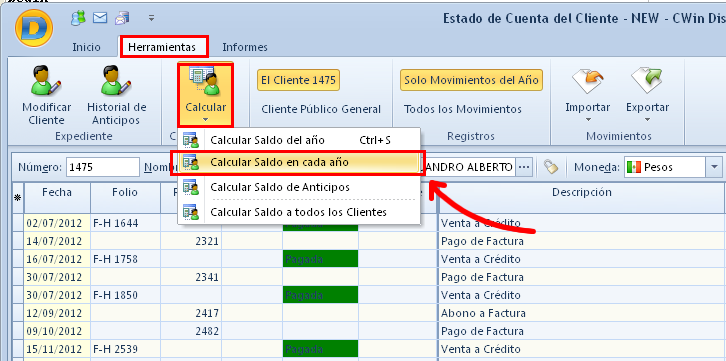Choose Calcular Saldo de Anticipos
The width and height of the screenshot is (726, 361).
click(x=299, y=187)
